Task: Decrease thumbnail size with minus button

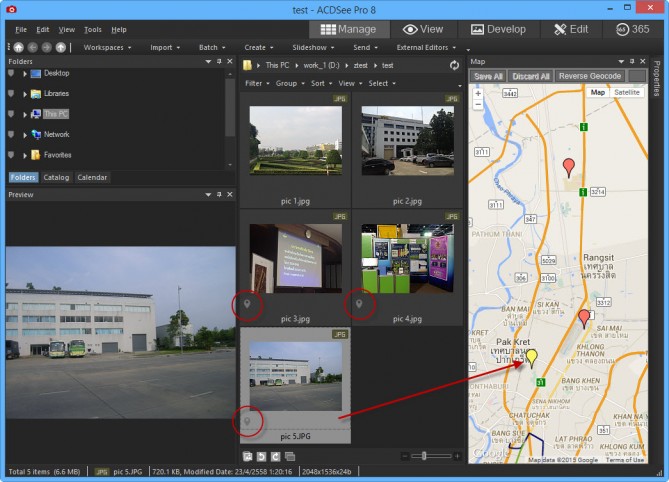Action: coord(405,456)
